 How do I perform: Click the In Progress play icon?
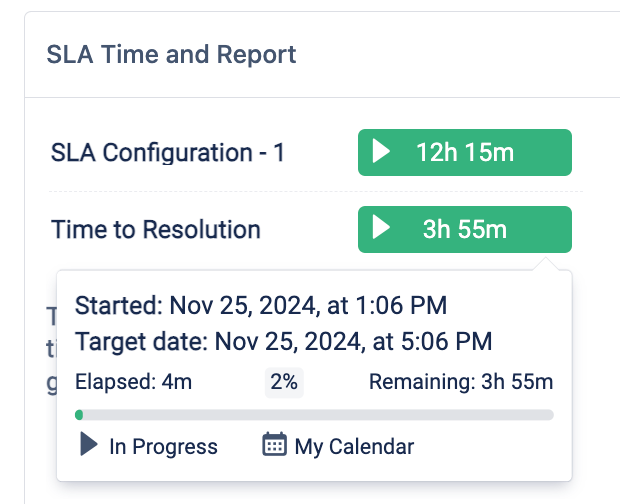pyautogui.click(x=88, y=446)
